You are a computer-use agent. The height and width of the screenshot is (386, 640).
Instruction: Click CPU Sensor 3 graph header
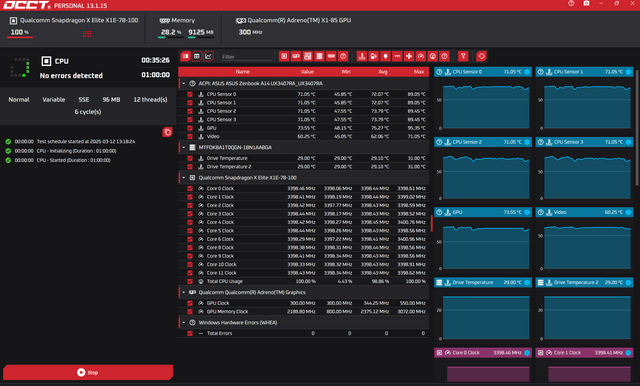pyautogui.click(x=584, y=142)
